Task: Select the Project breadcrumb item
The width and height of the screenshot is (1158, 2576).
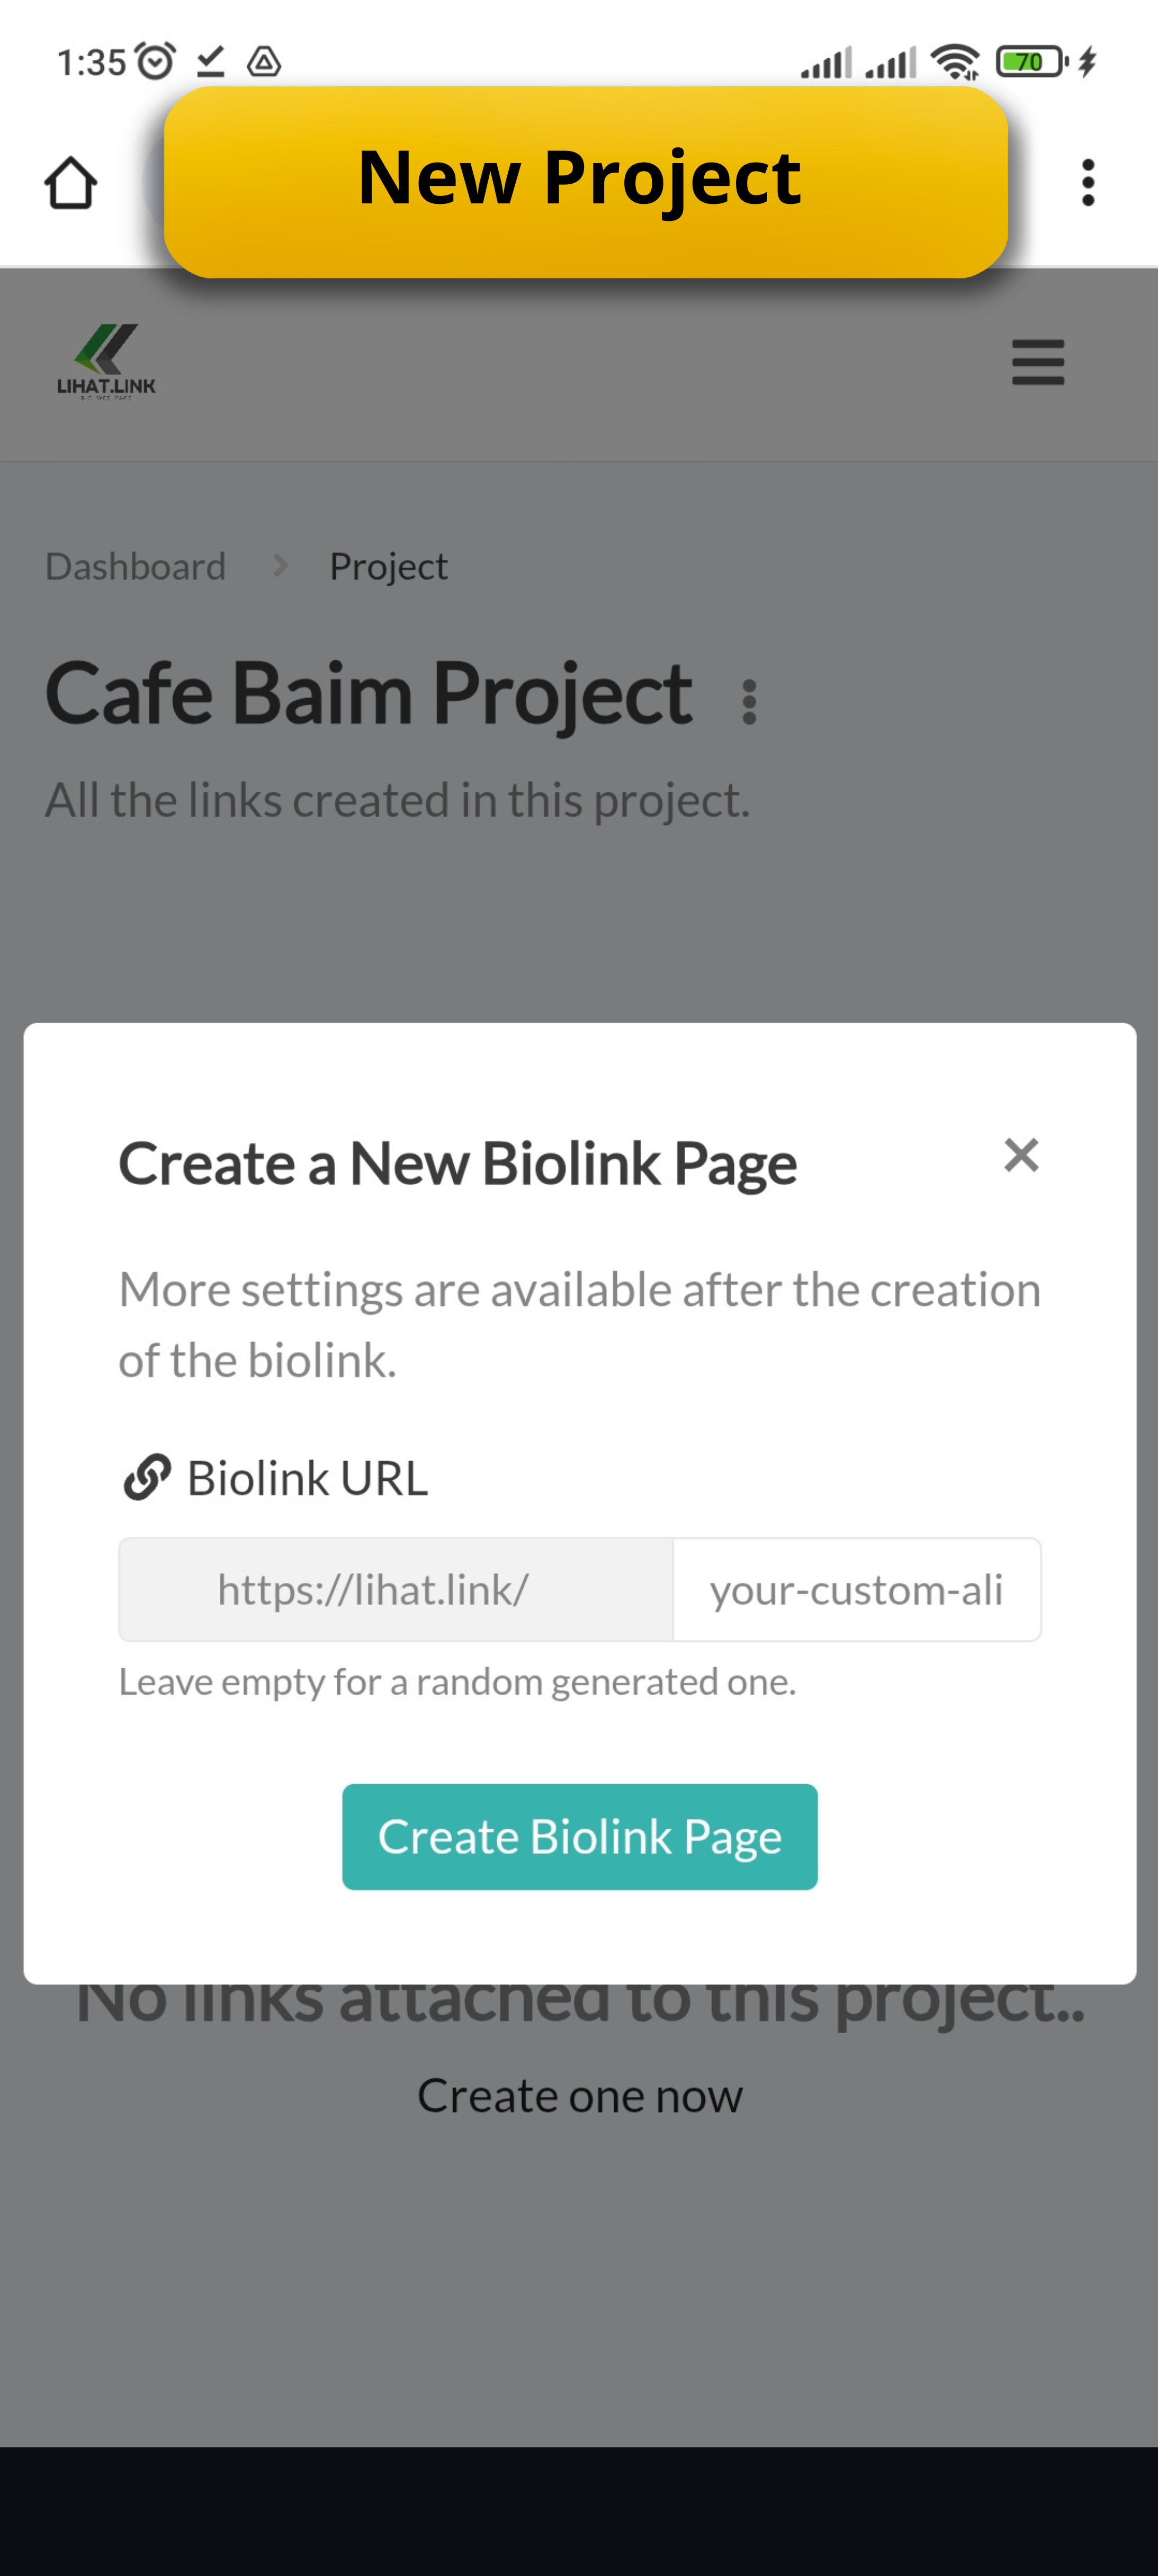Action: click(x=388, y=567)
